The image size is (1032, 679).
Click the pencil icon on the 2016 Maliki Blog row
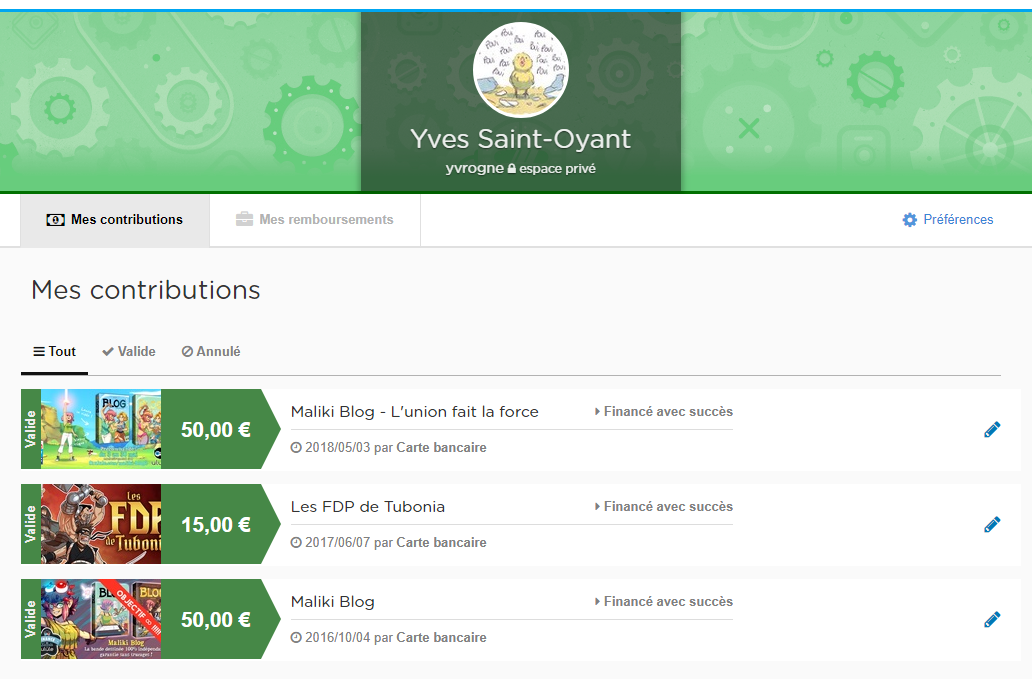[992, 620]
